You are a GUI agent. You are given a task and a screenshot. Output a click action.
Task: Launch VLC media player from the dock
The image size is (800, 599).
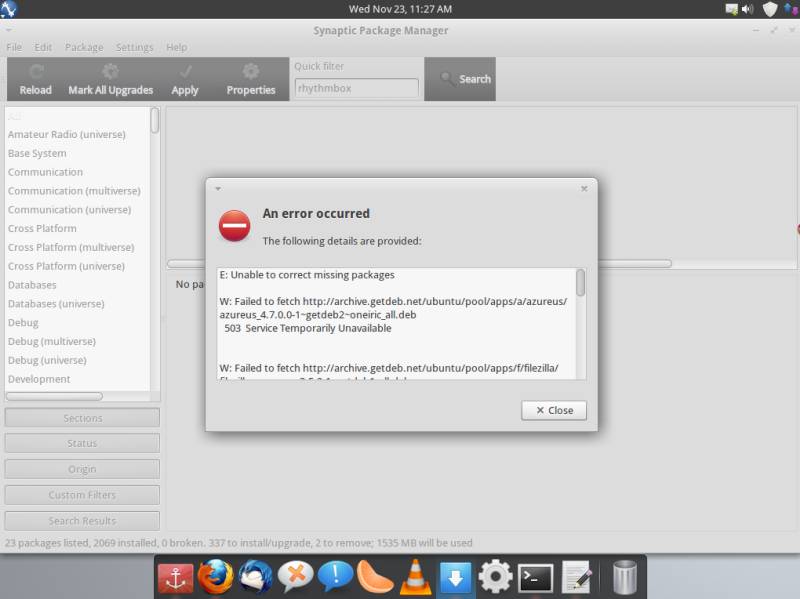click(x=415, y=577)
